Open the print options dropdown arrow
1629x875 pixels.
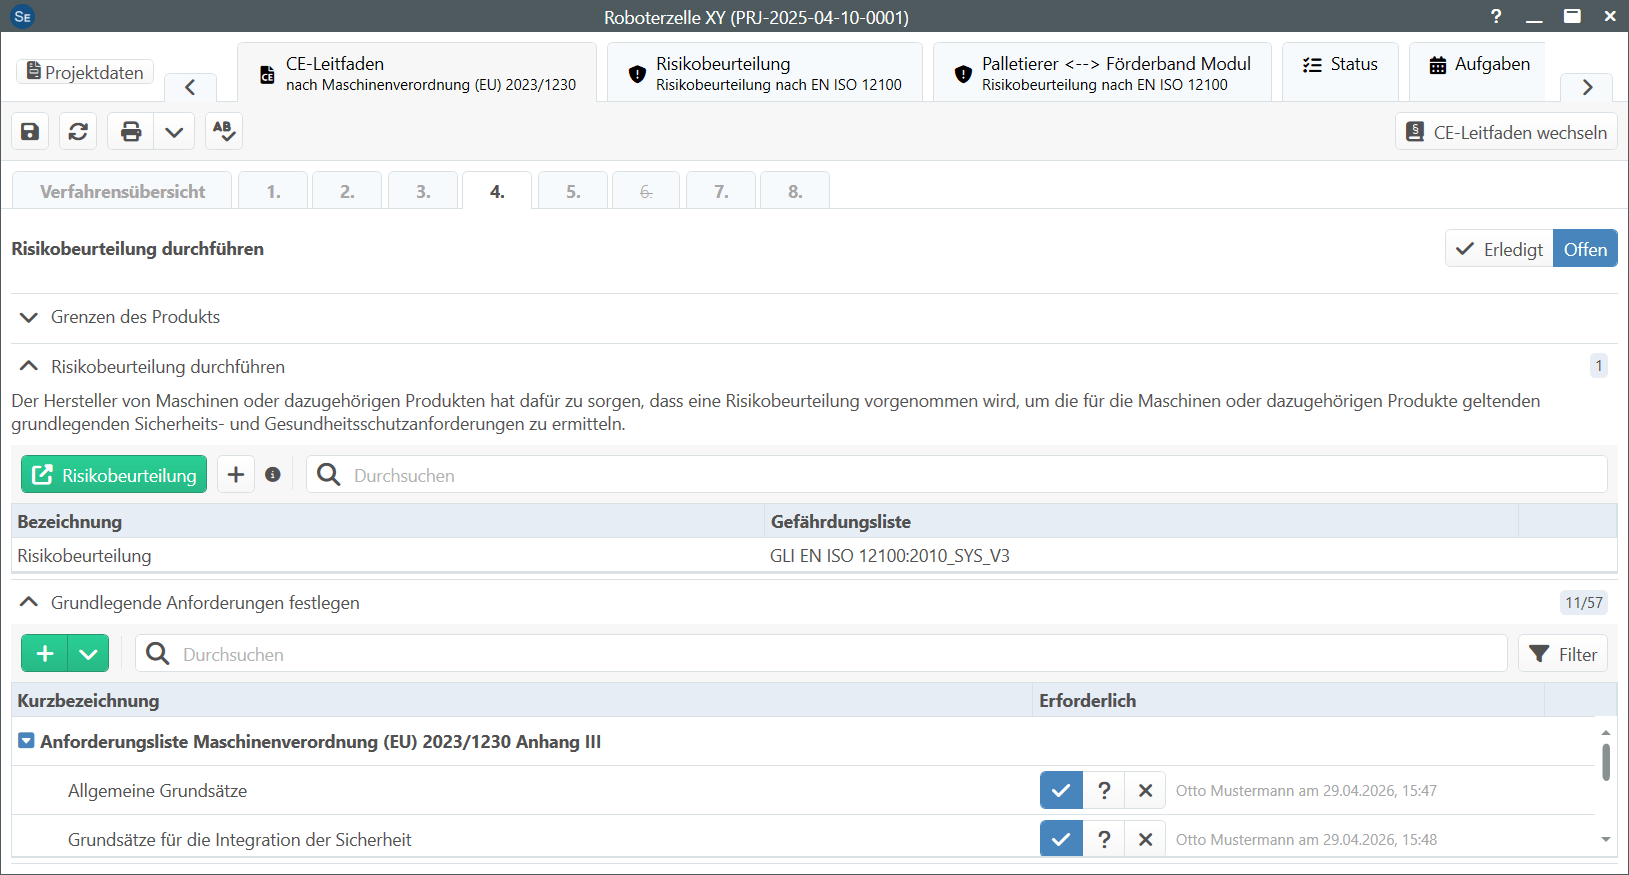(x=174, y=131)
